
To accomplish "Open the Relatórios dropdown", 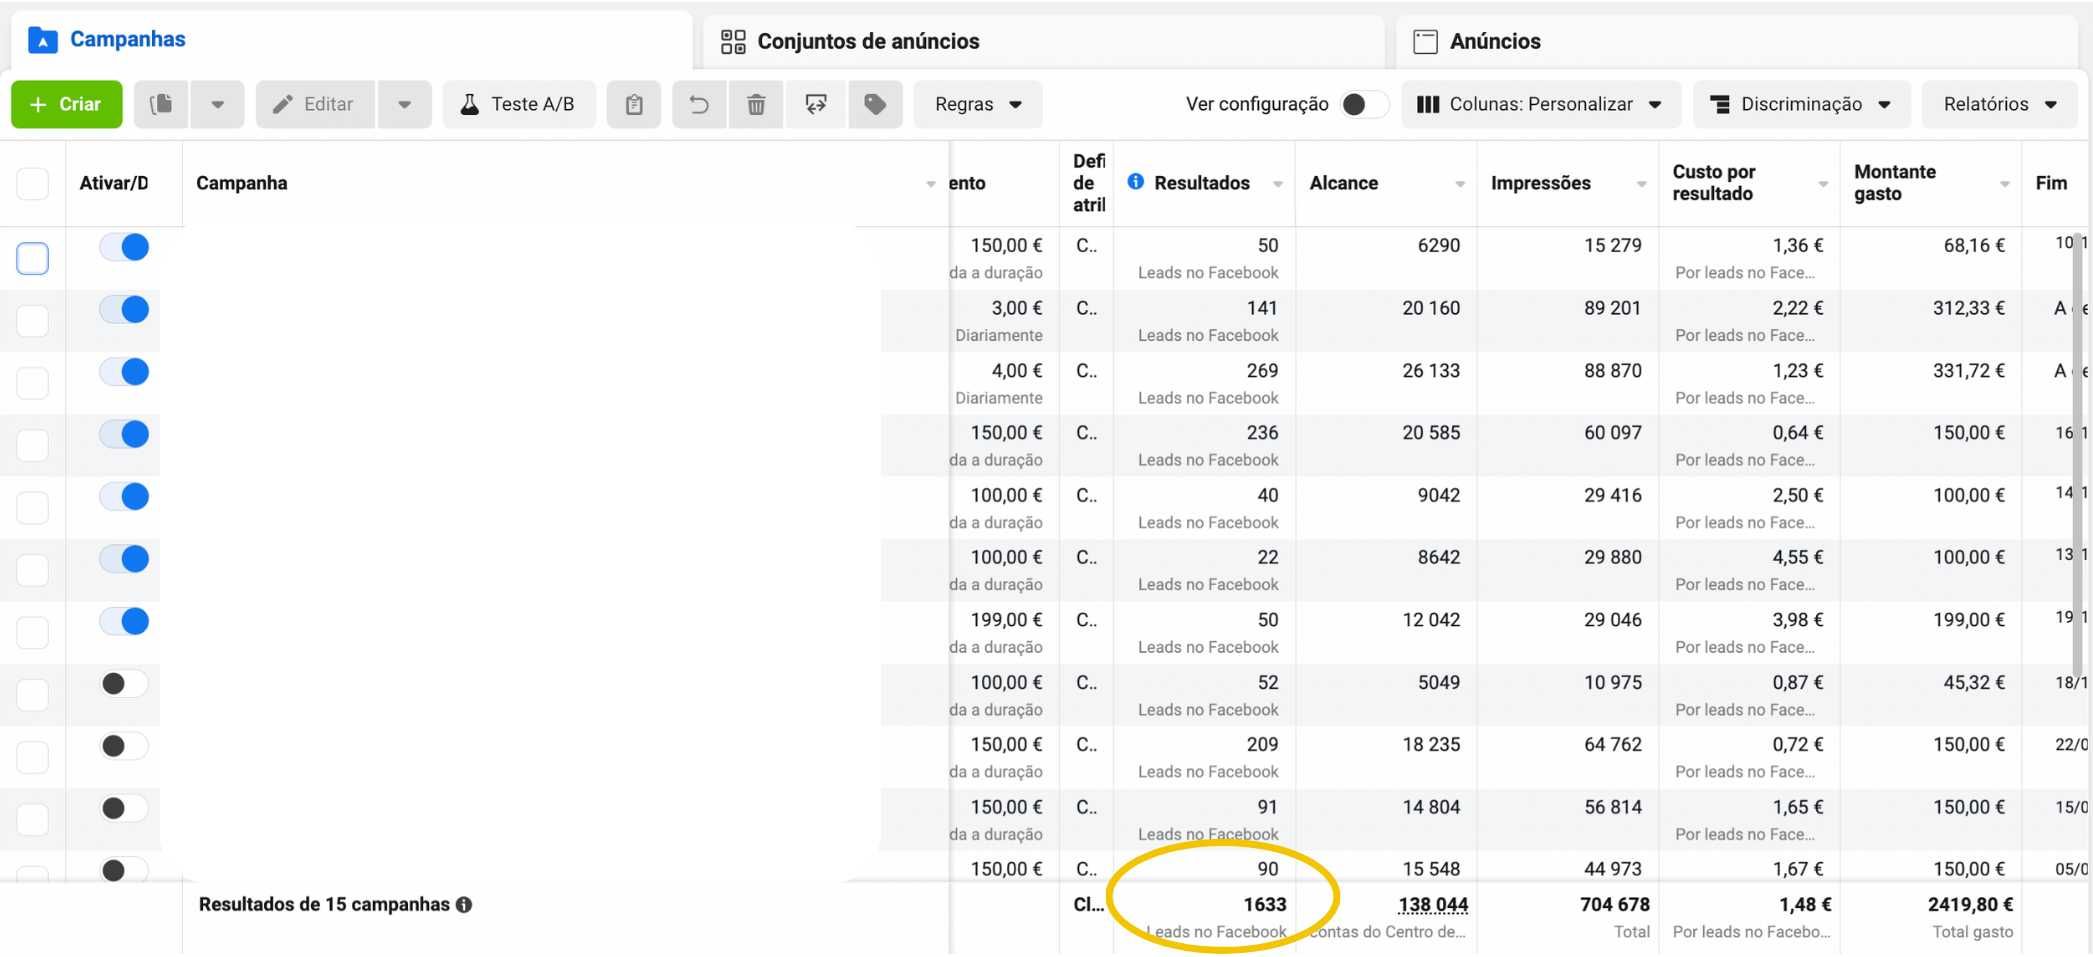I will [1999, 104].
